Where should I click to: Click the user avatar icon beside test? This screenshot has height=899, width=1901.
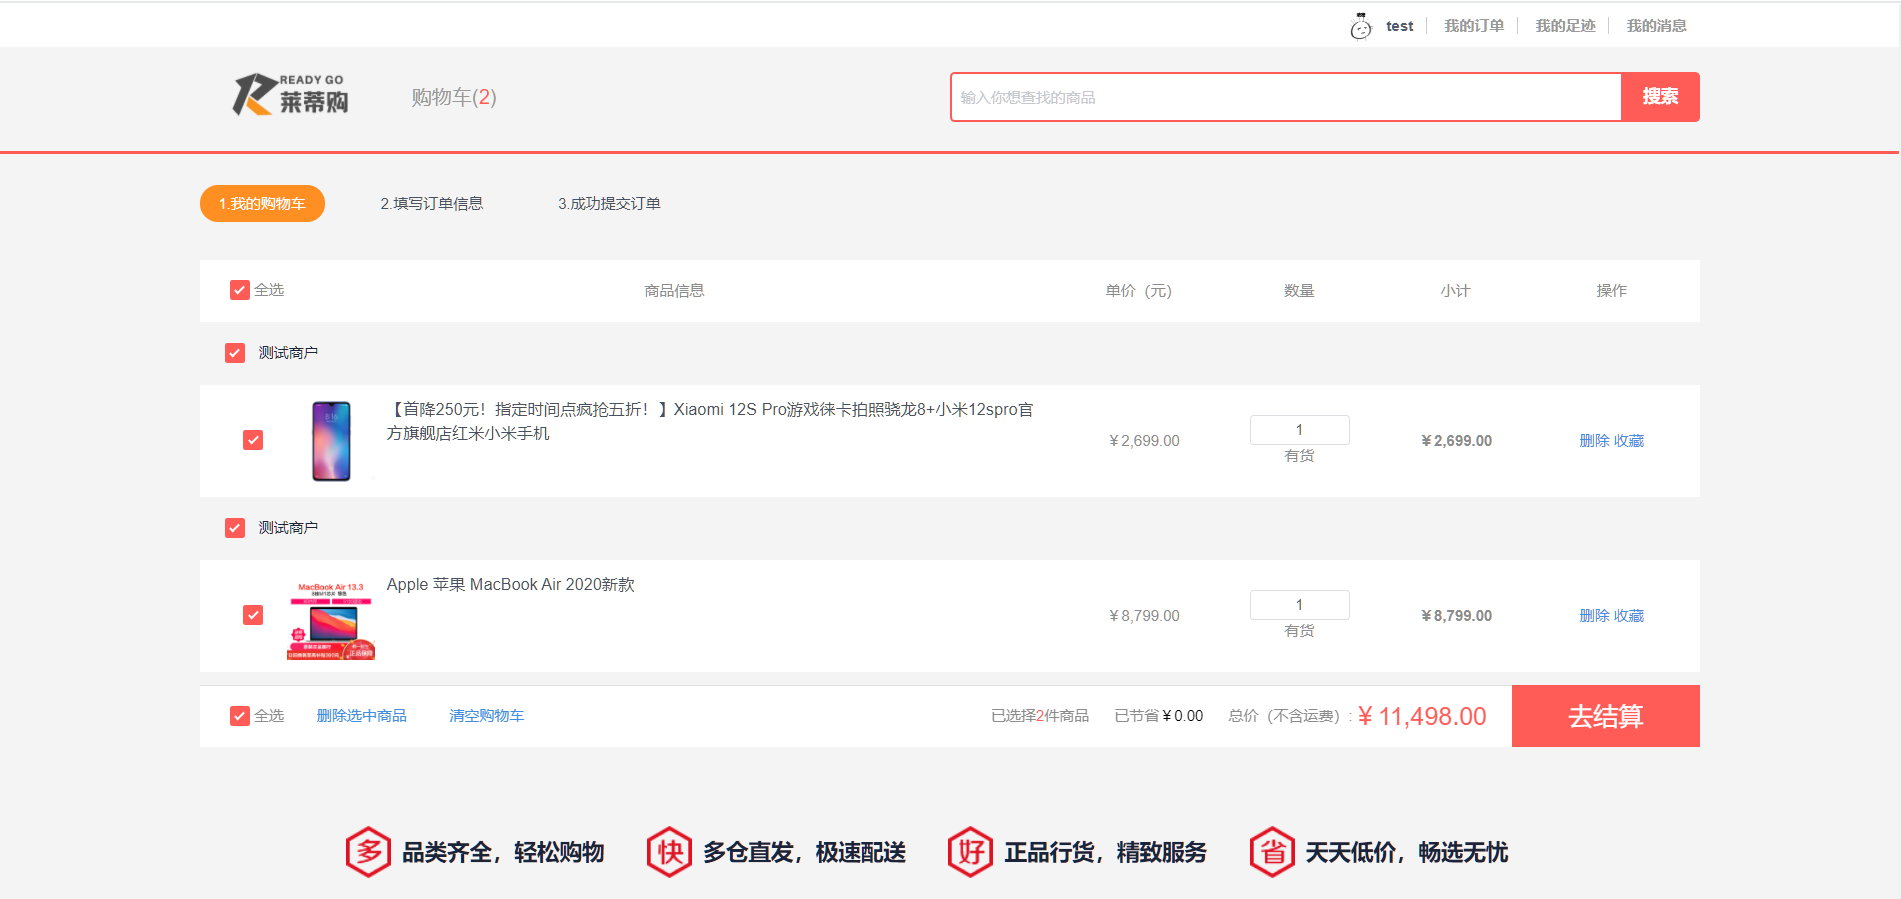(1361, 26)
